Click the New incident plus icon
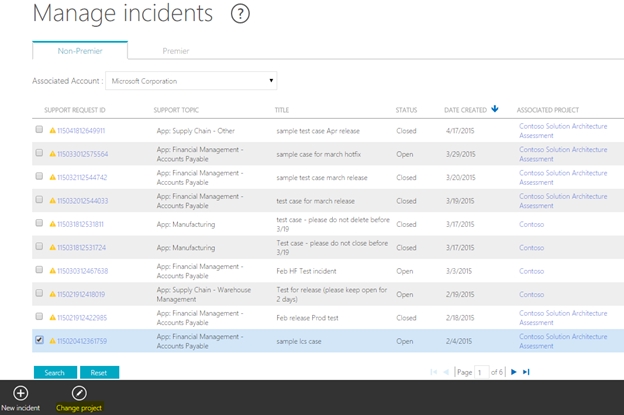Viewport: 624px width, 415px height. tap(19, 393)
